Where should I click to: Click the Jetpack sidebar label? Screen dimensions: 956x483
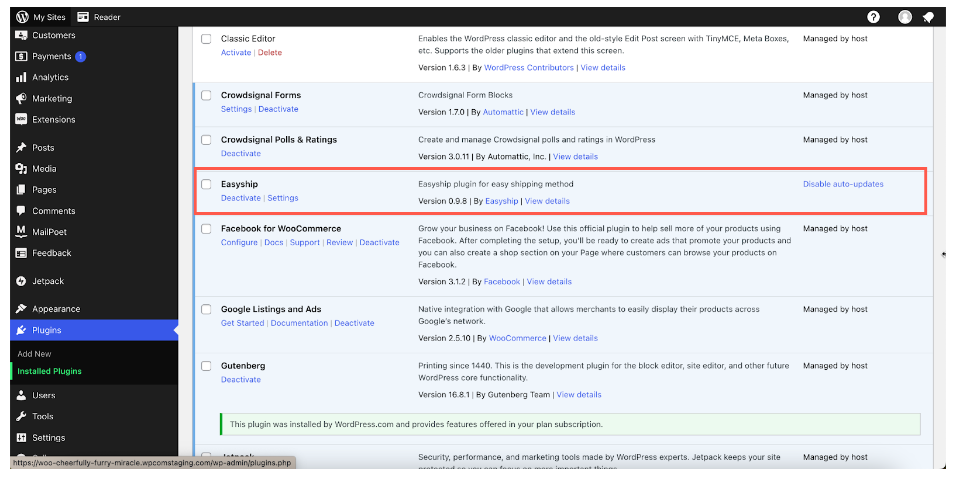48,281
